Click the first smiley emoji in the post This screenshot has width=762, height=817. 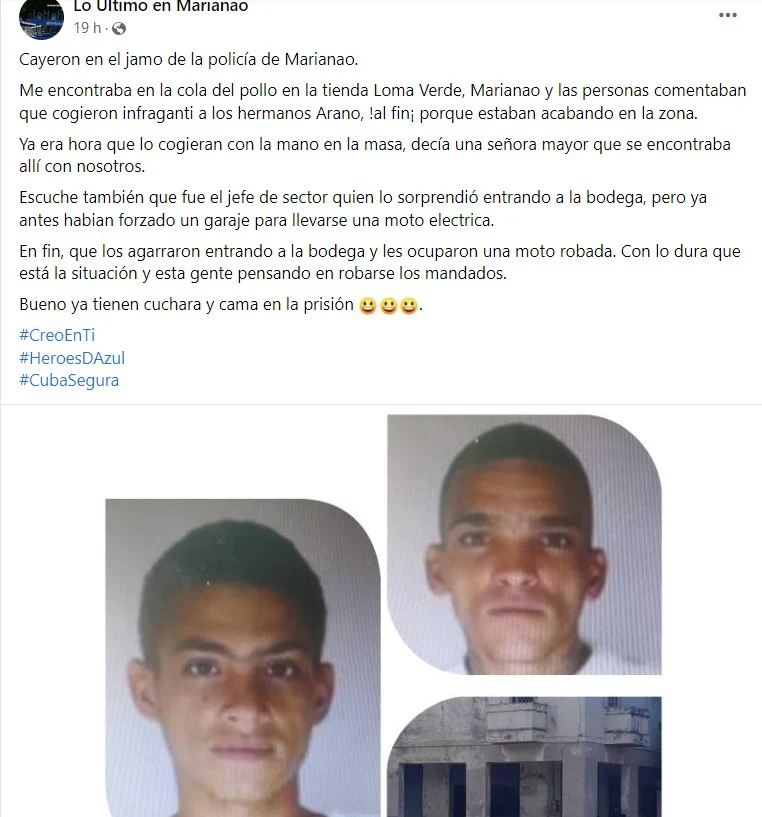tap(368, 305)
